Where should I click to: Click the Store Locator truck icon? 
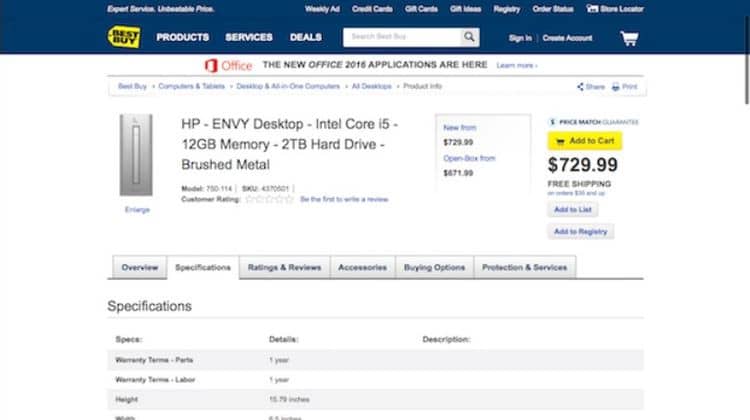pyautogui.click(x=592, y=9)
